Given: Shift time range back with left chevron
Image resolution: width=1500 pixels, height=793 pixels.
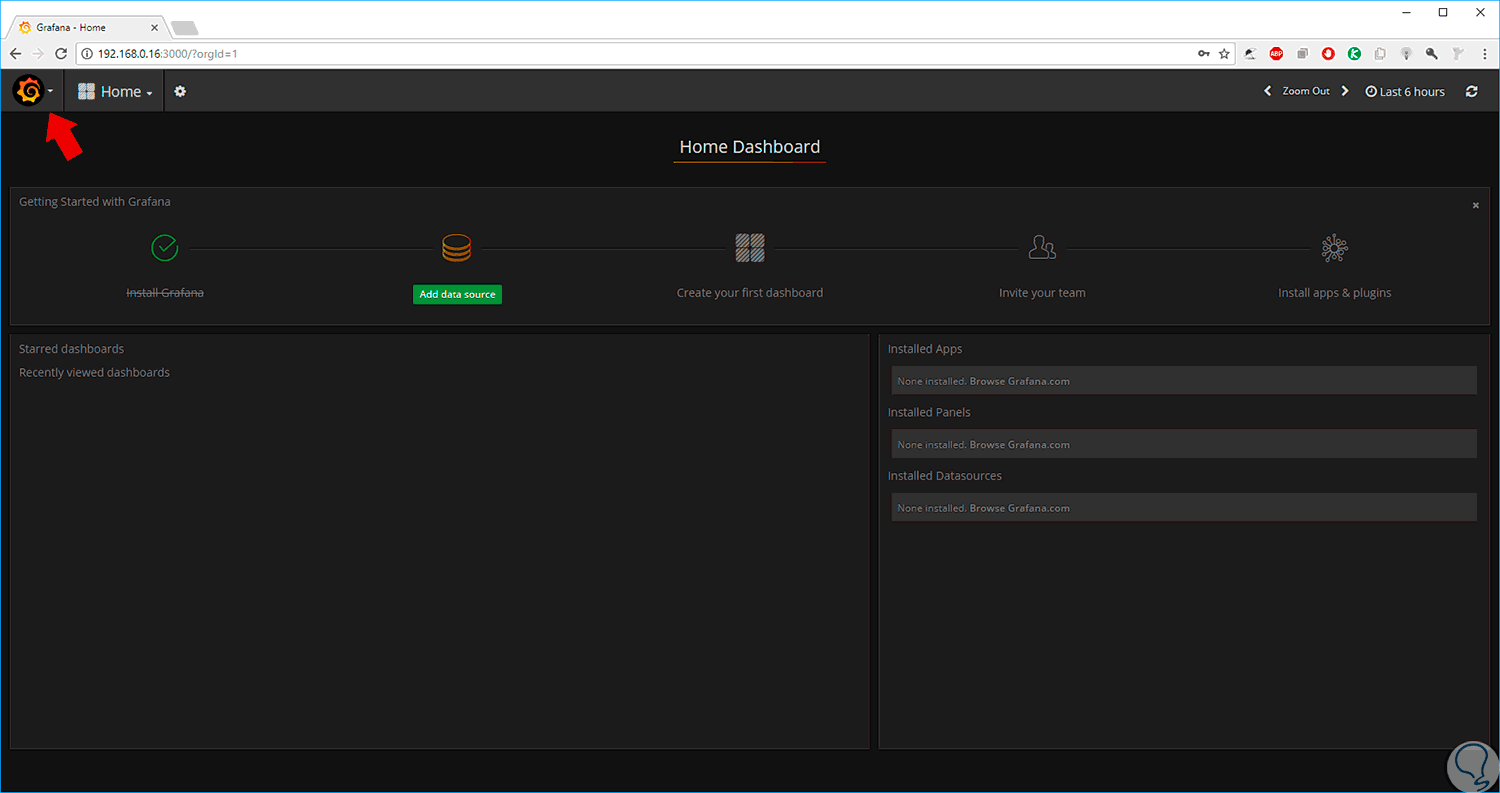Looking at the screenshot, I should pyautogui.click(x=1268, y=91).
